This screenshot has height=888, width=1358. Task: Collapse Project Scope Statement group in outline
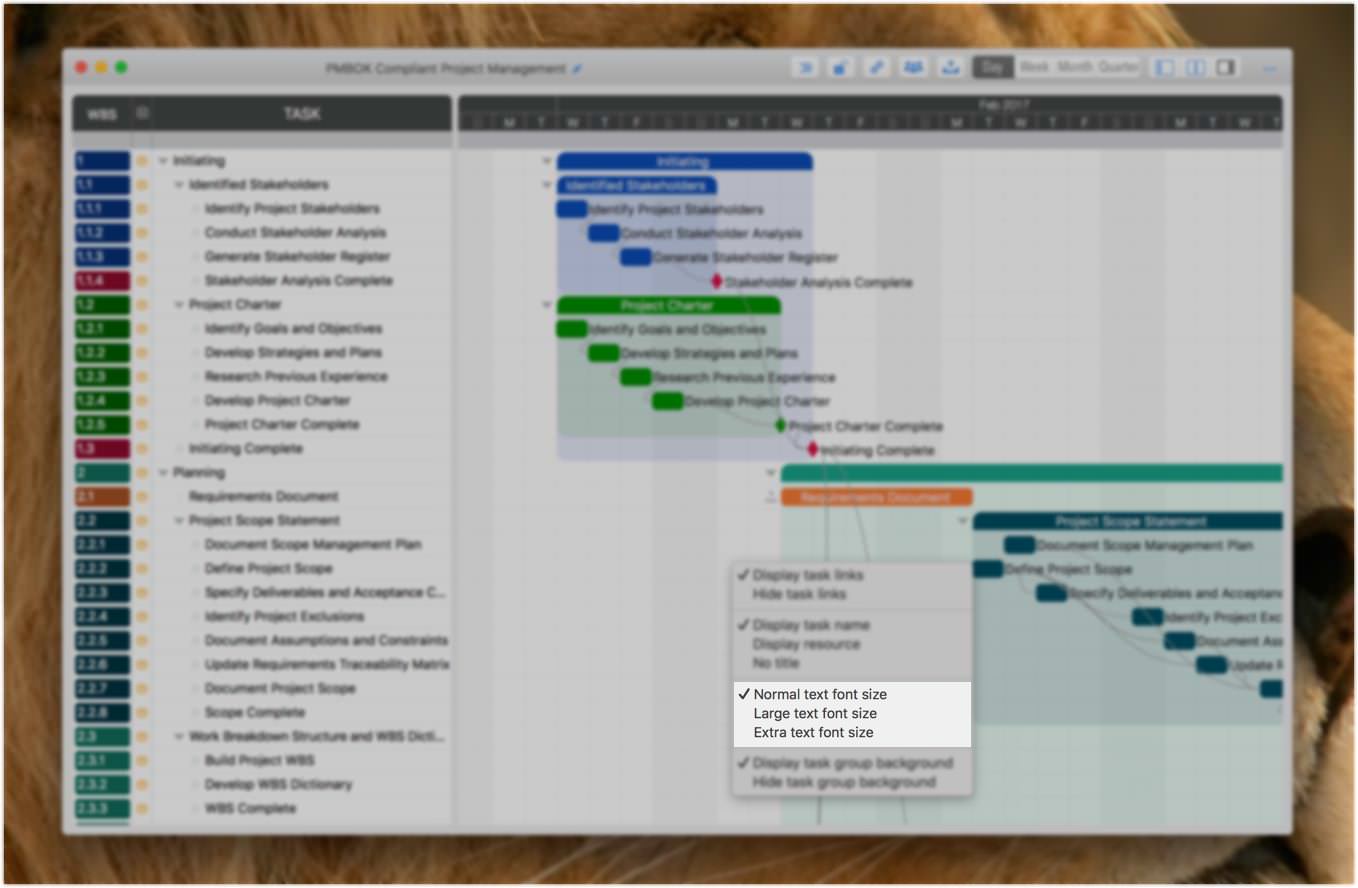[x=179, y=521]
